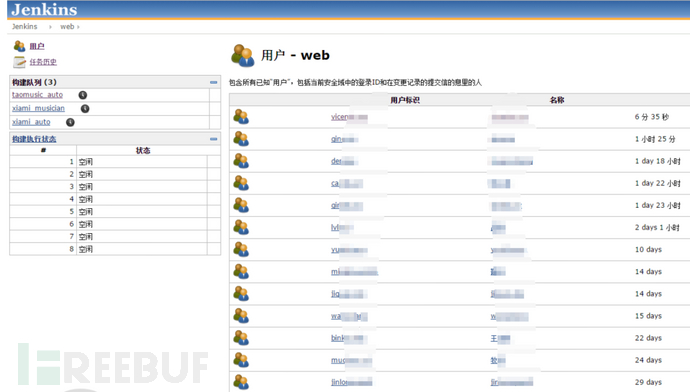Screen dimensions: 690x392
Task: Collapse the build executor status panel
Action: (213, 139)
